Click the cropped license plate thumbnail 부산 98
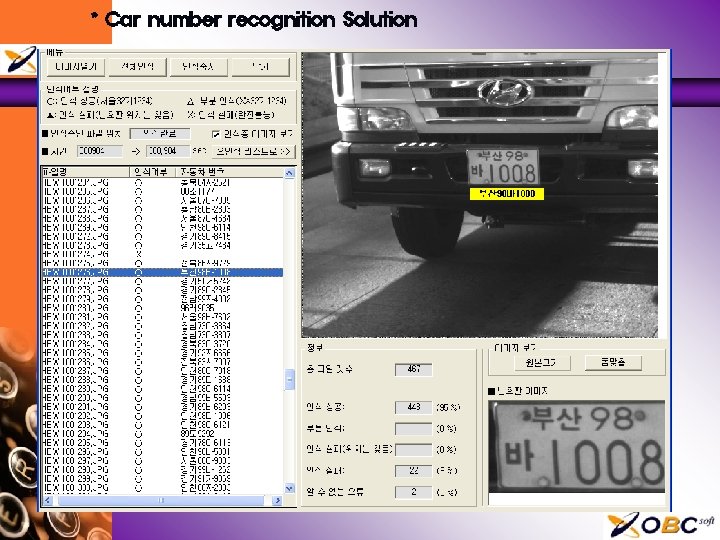 coord(577,446)
